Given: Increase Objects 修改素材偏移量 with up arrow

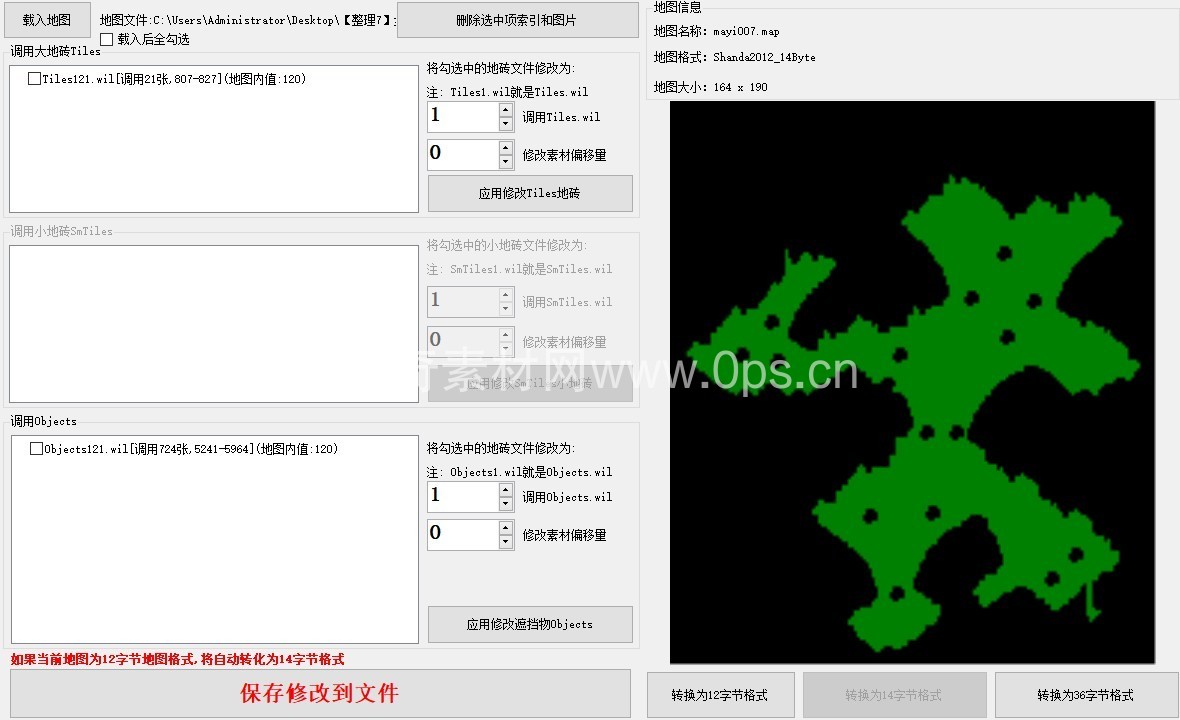Looking at the screenshot, I should pos(506,527).
